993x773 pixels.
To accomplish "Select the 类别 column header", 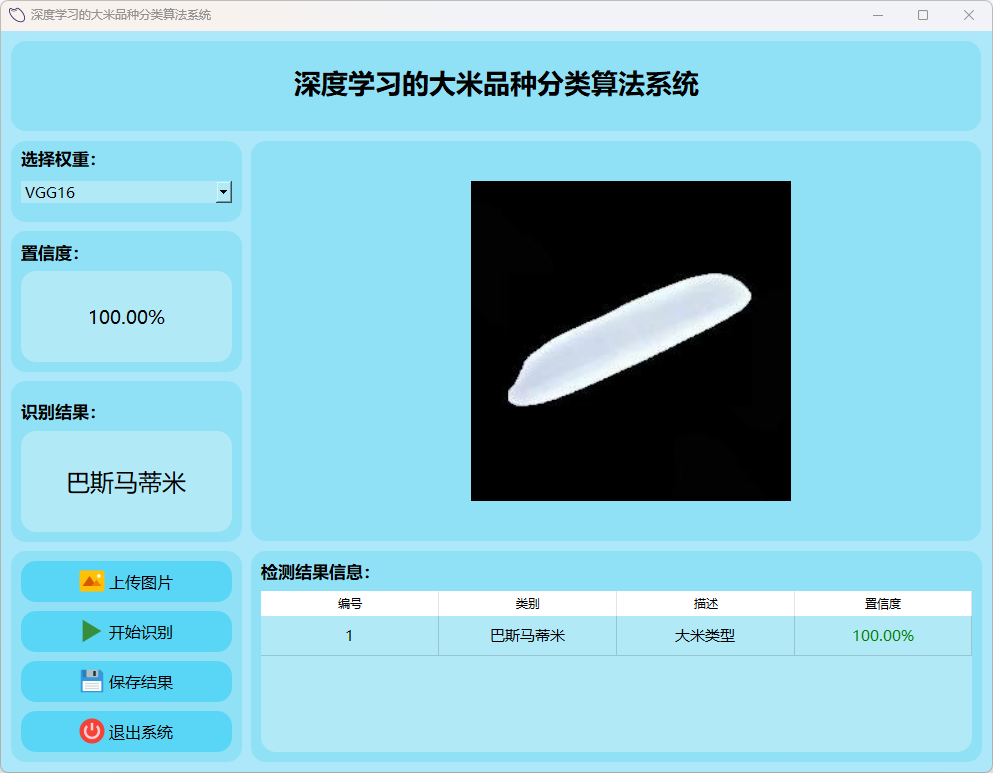I will coord(527,604).
